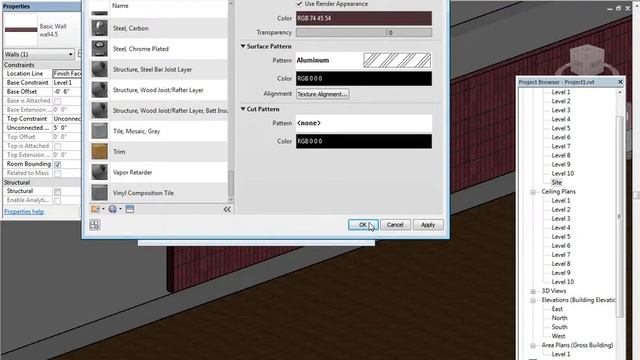Open the East elevation view
The image size is (640, 360).
tap(557, 309)
